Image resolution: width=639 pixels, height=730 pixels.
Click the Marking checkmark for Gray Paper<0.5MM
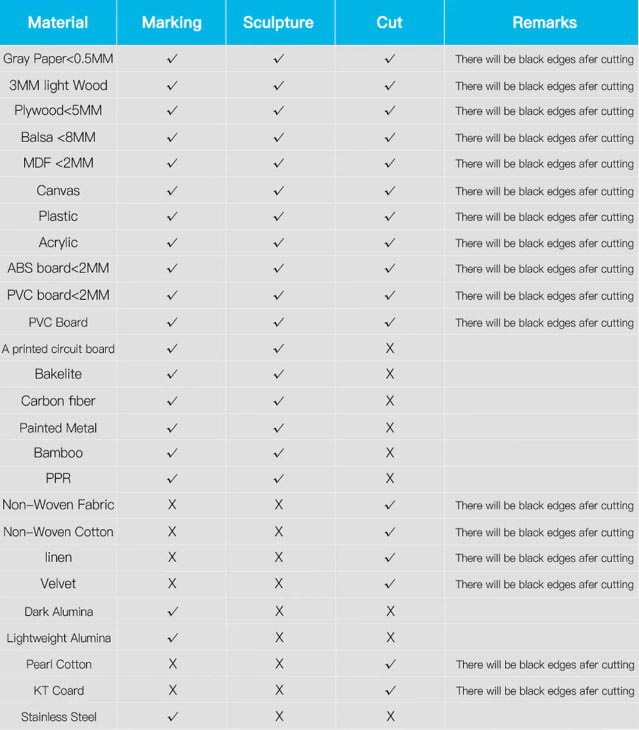click(172, 59)
